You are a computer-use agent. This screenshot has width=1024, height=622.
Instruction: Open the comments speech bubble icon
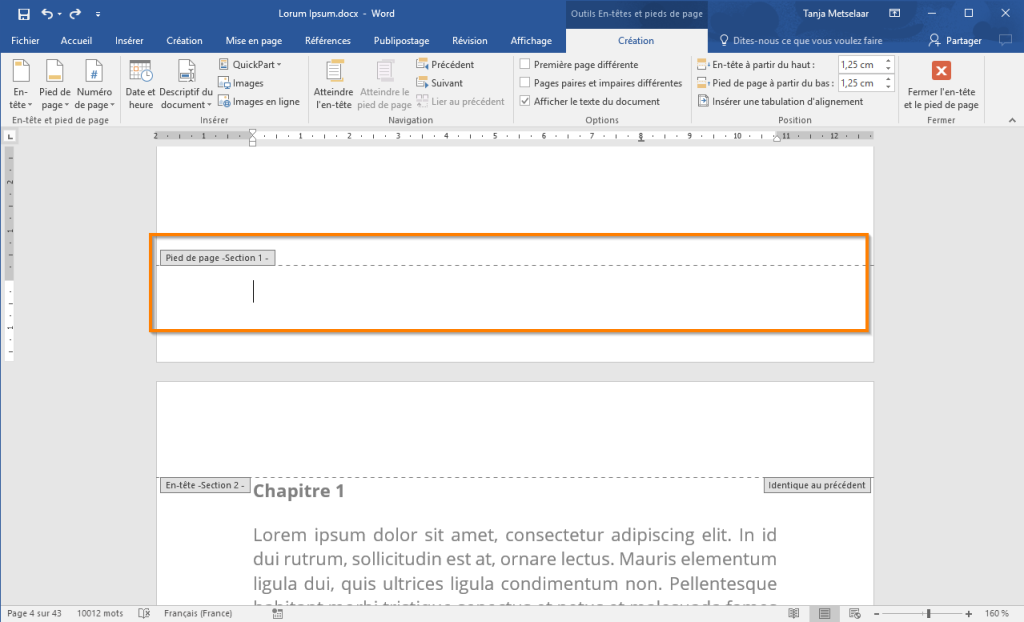pos(1005,41)
